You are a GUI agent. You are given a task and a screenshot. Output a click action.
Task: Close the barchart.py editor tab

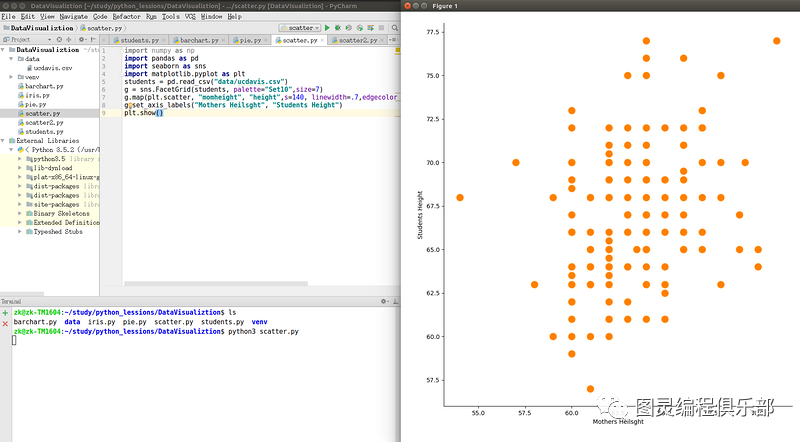pyautogui.click(x=223, y=40)
